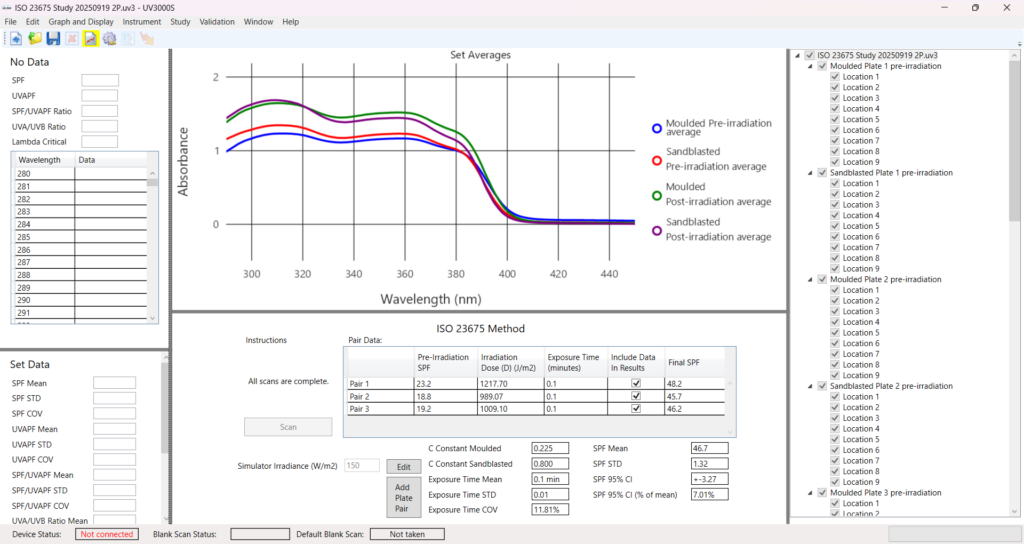Click the C Constant Moulded input field
Screen dimensions: 1024x544
(549, 448)
